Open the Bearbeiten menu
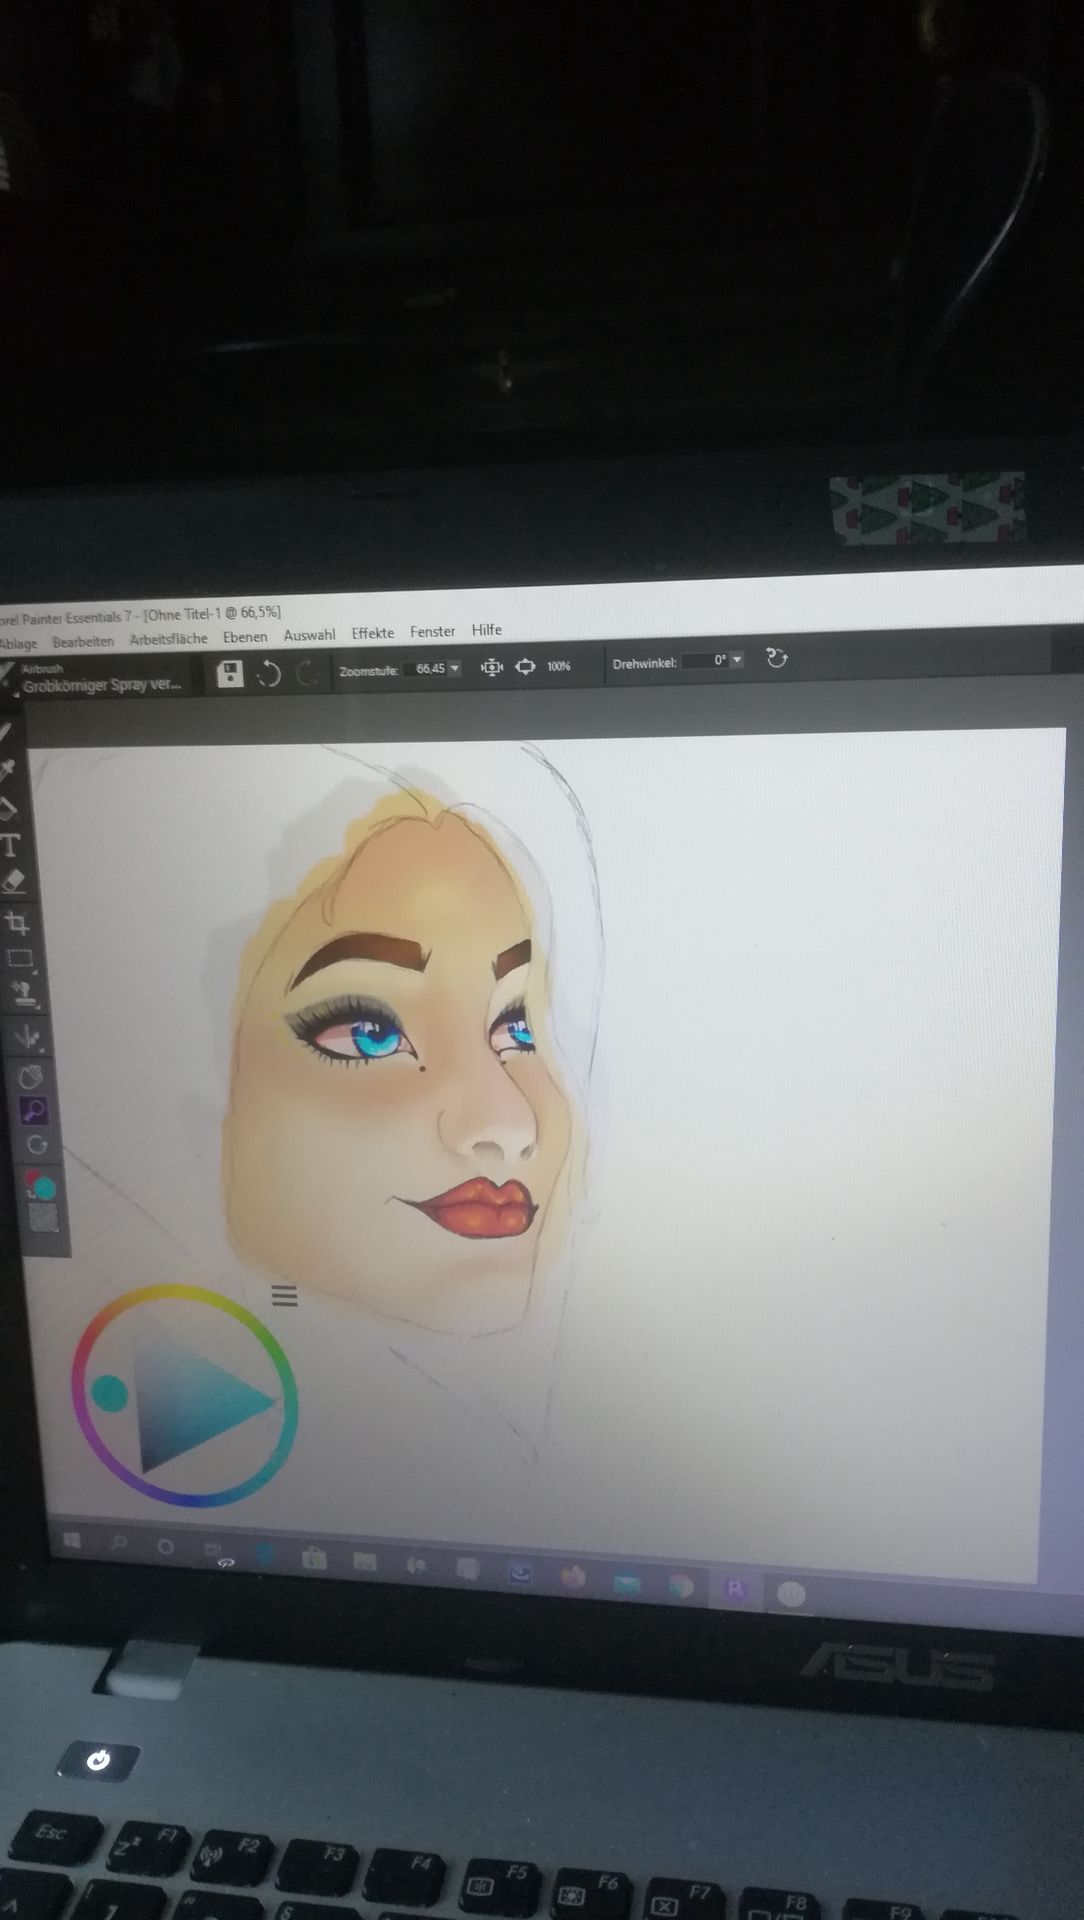 point(83,641)
